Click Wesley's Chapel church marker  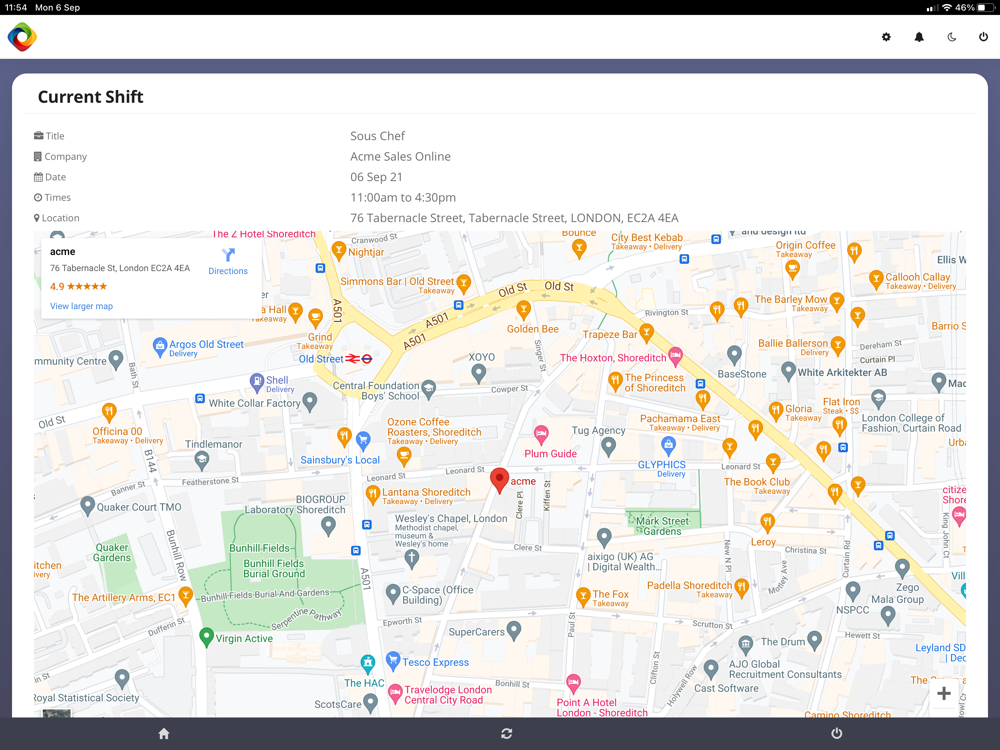tap(411, 559)
